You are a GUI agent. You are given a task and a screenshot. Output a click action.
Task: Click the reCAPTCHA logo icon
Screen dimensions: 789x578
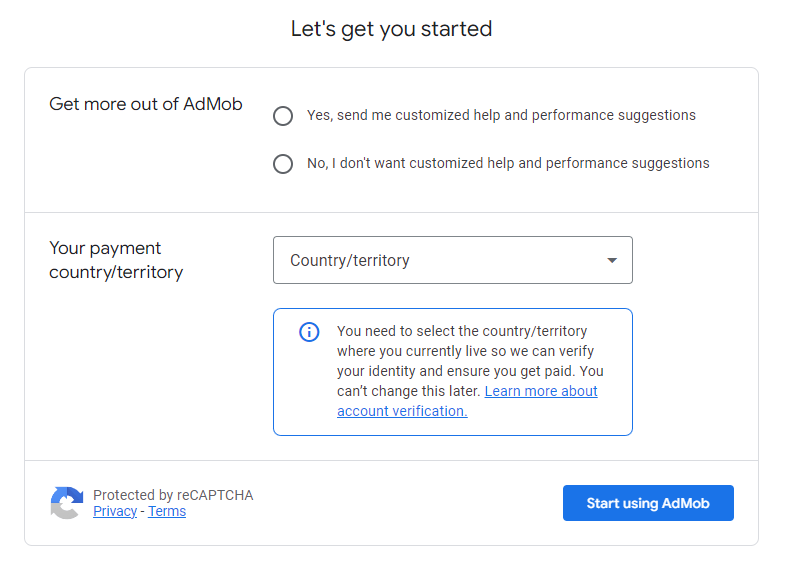(x=66, y=503)
